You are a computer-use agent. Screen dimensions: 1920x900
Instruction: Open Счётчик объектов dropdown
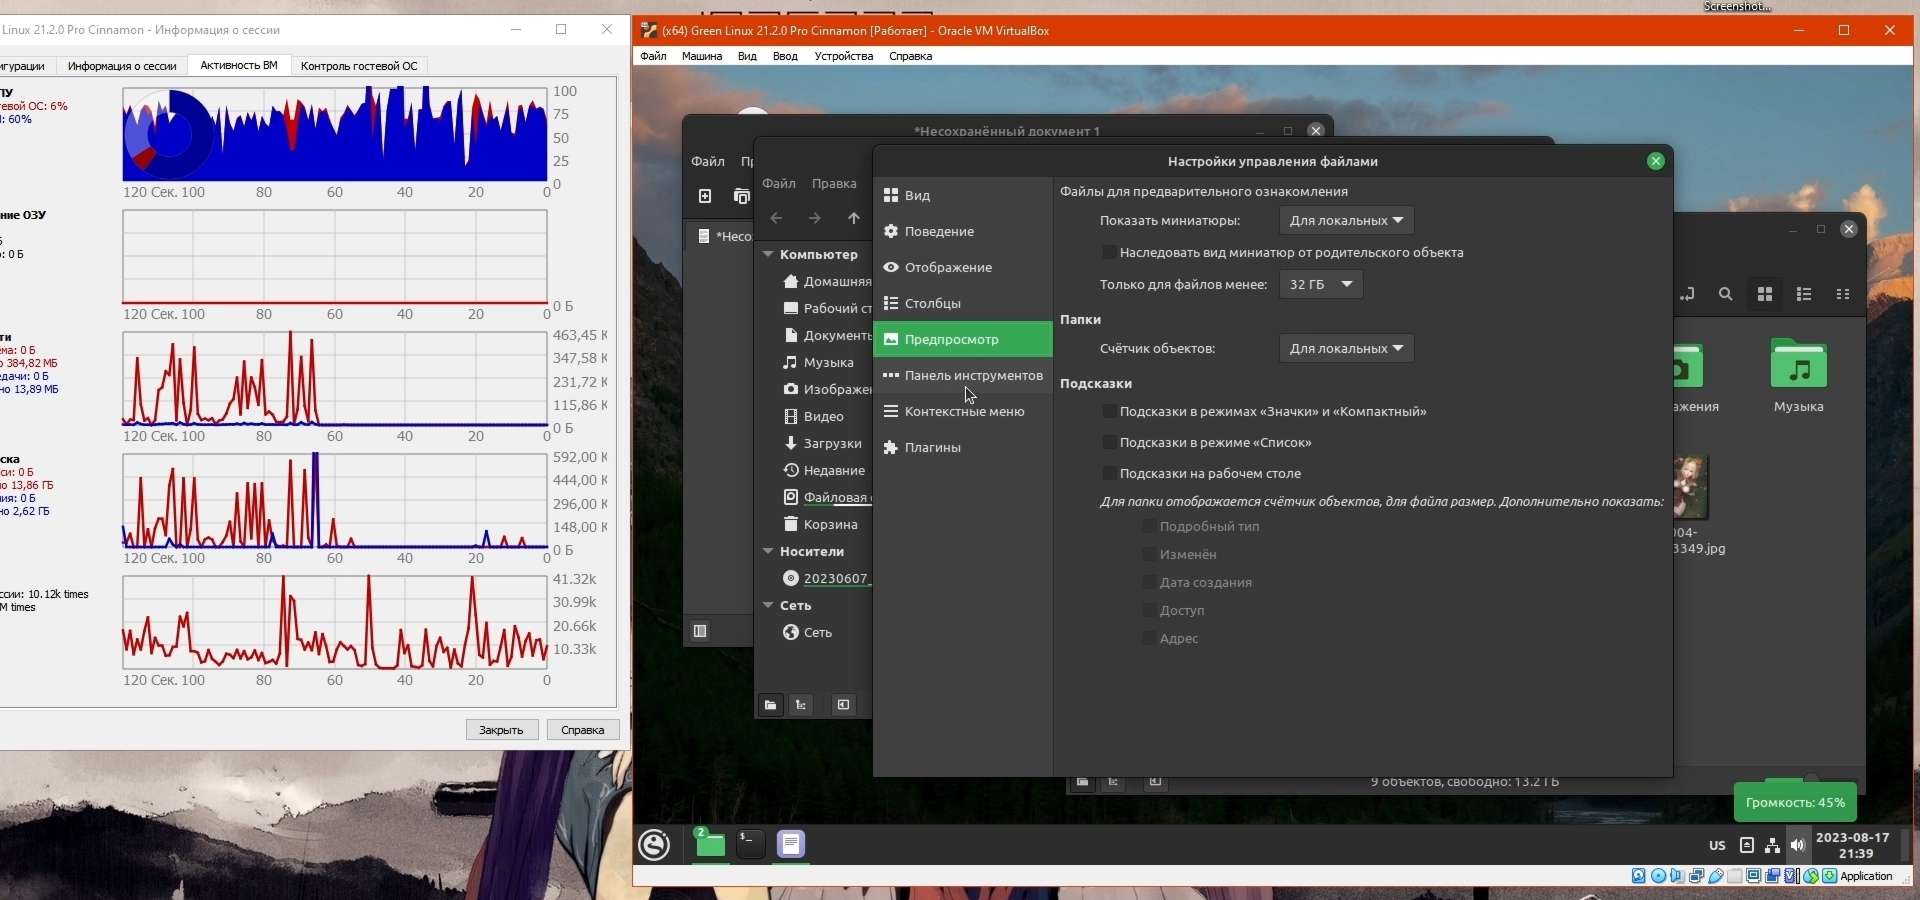(1346, 348)
